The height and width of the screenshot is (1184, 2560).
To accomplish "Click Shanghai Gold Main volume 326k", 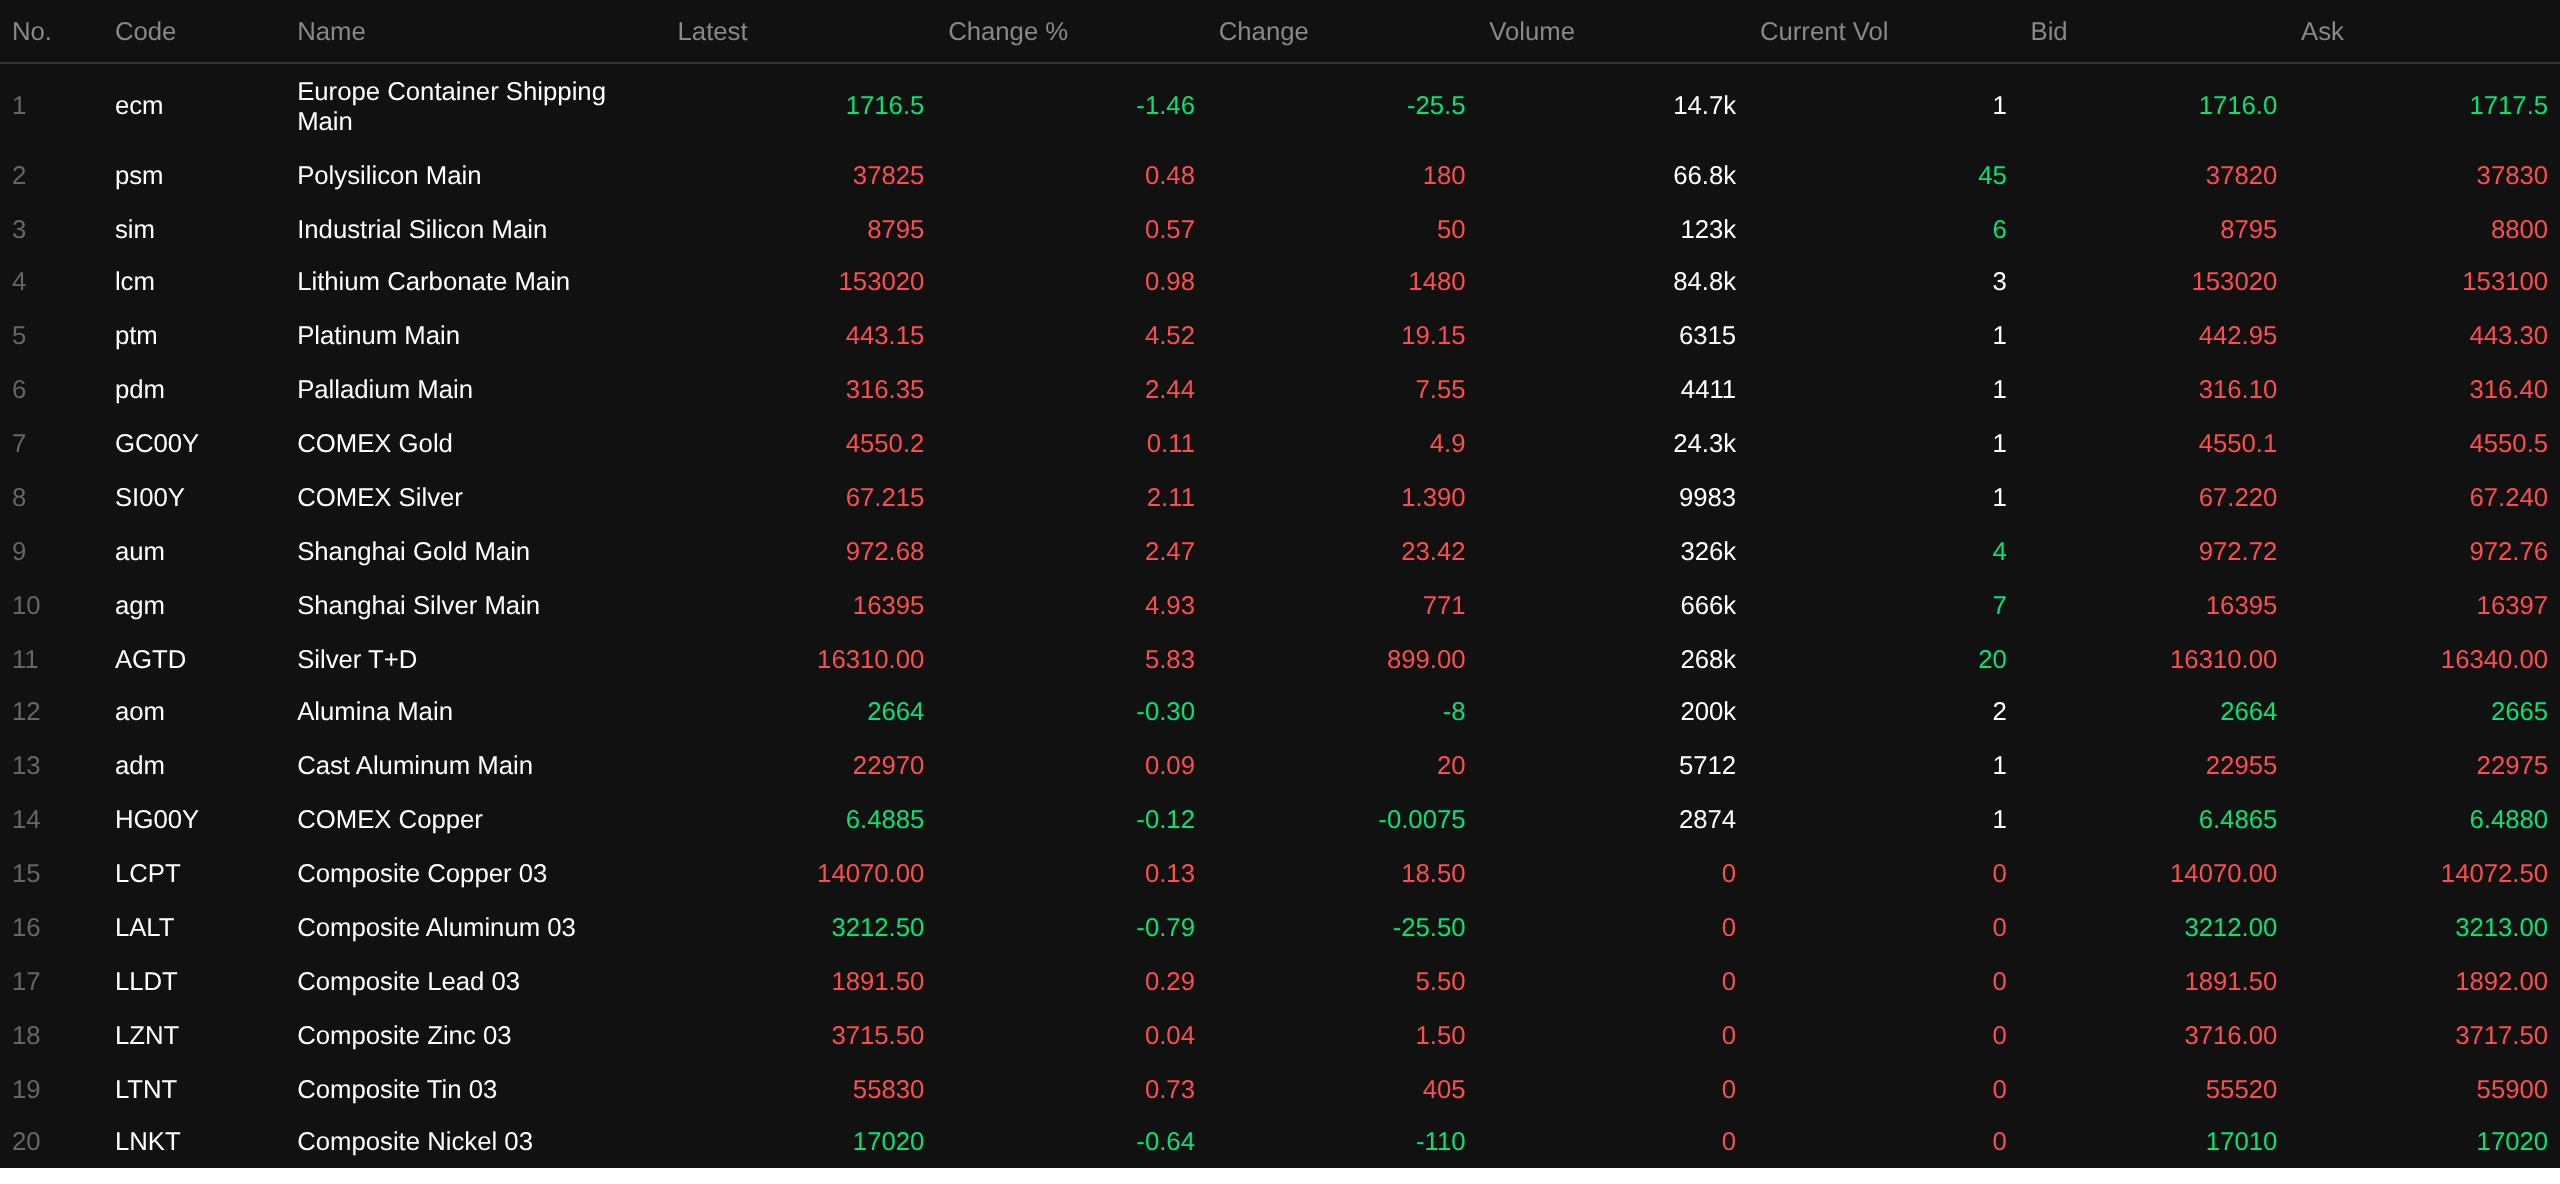I will coord(1708,552).
